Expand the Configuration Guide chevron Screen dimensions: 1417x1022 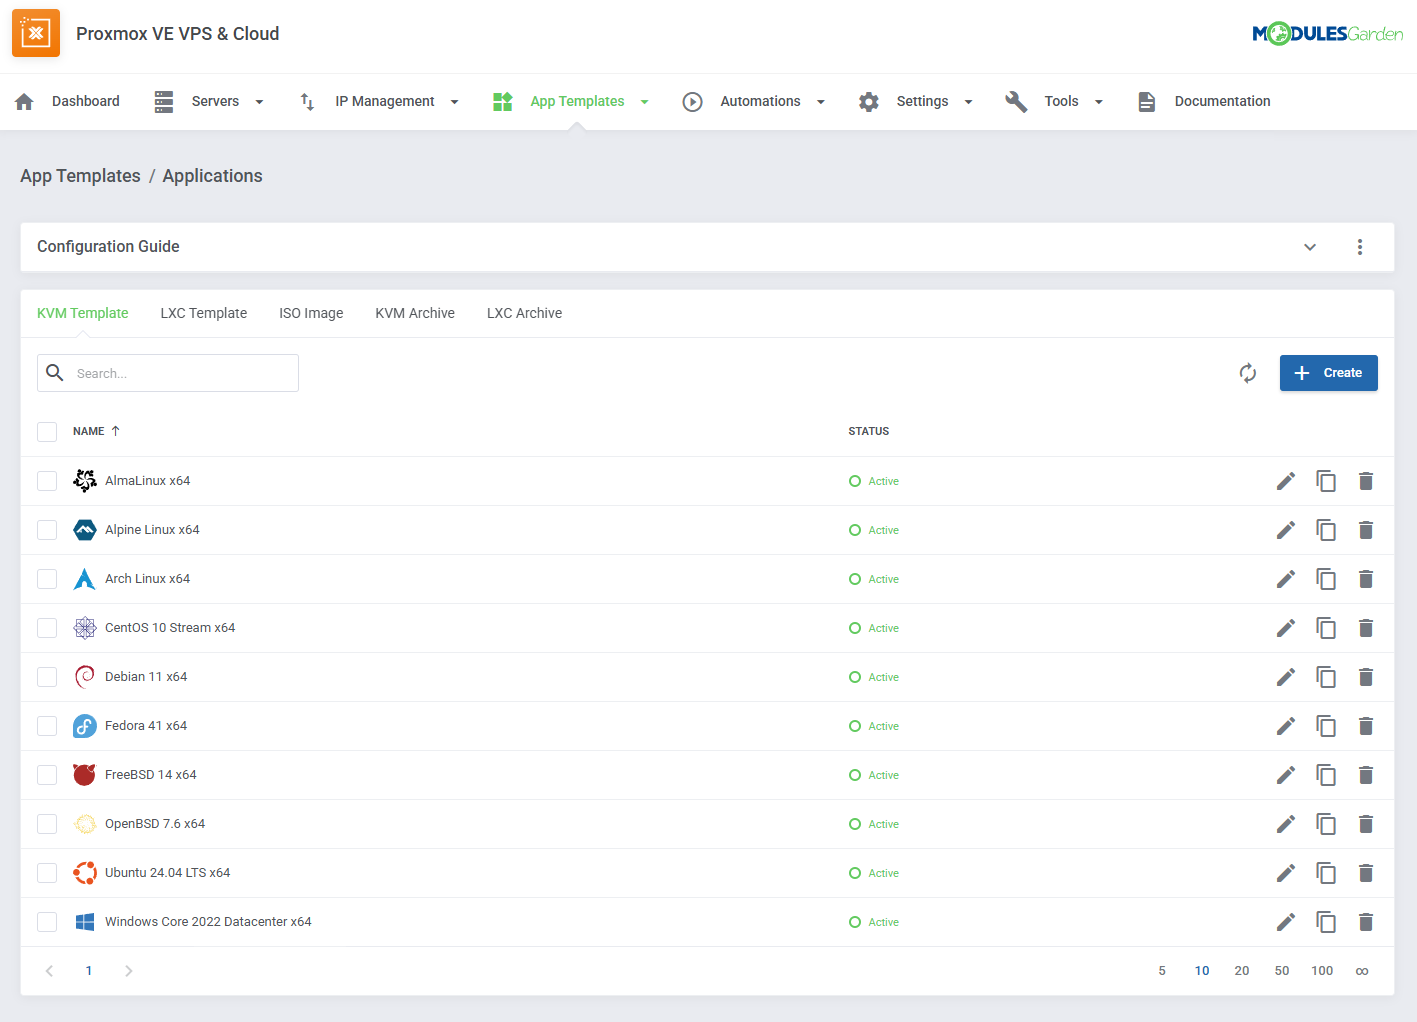(1310, 247)
